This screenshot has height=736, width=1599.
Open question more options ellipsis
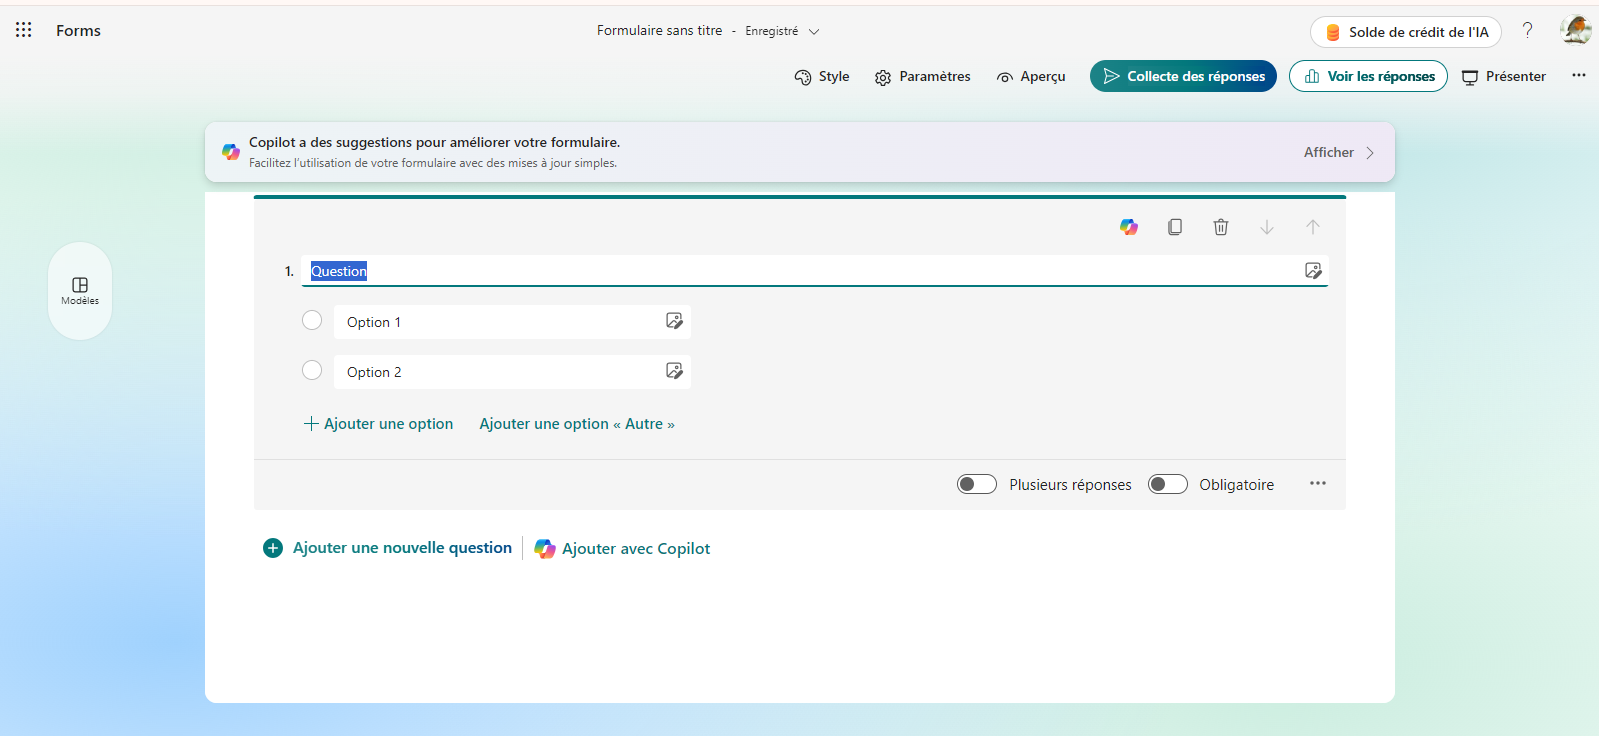pos(1318,484)
